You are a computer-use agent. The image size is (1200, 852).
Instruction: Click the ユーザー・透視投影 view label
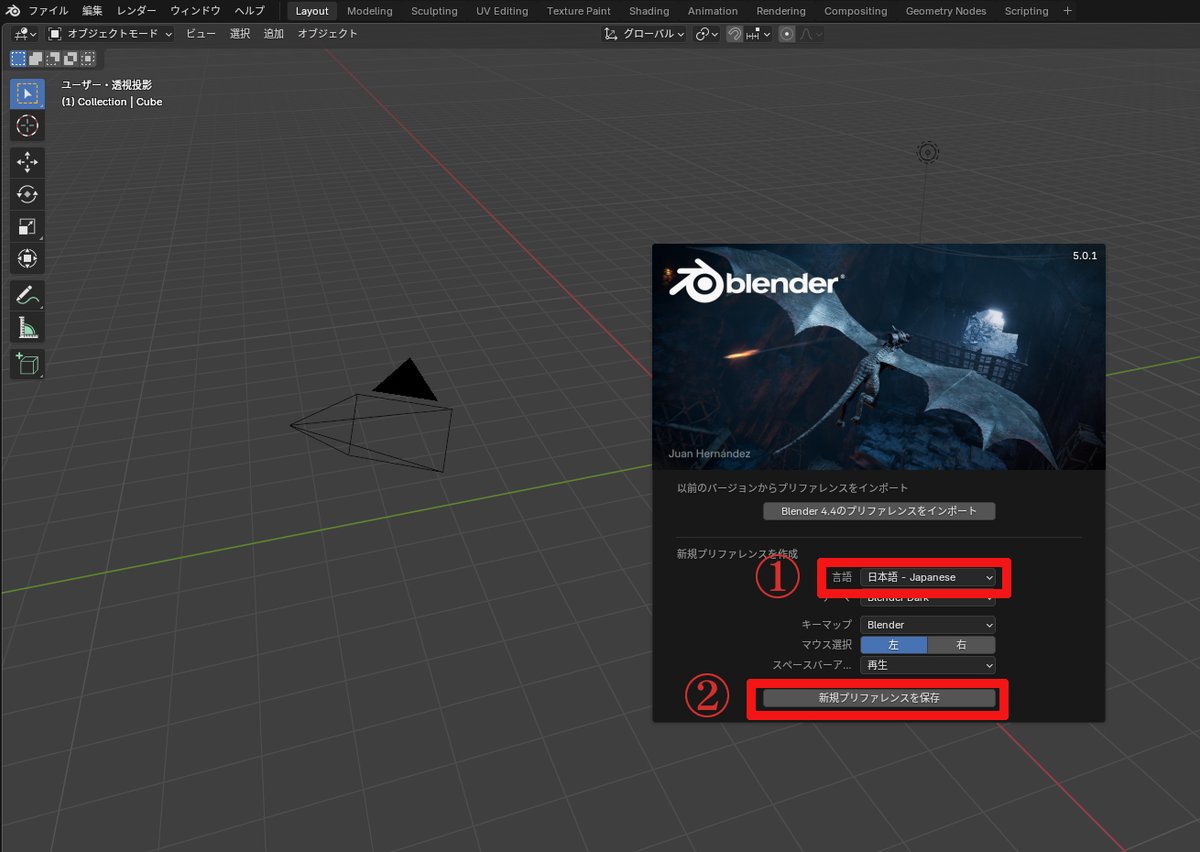[107, 85]
